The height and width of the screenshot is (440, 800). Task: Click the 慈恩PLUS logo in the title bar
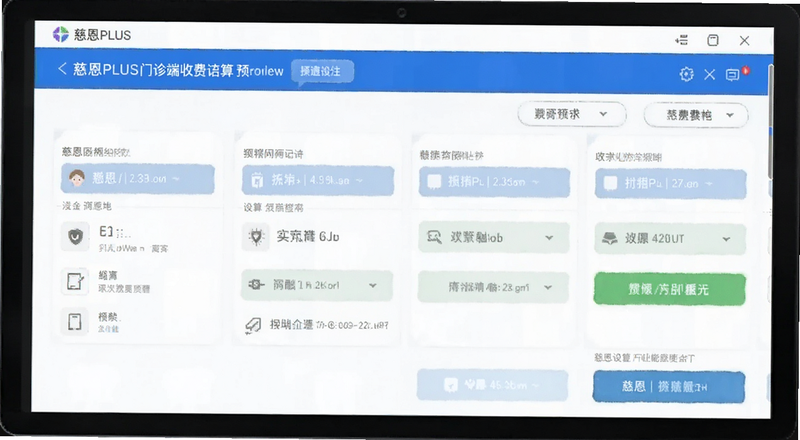[61, 35]
